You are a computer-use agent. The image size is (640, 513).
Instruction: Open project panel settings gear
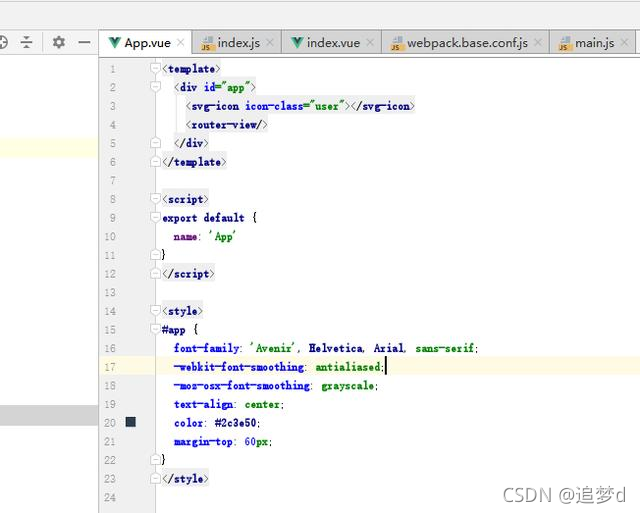click(59, 42)
